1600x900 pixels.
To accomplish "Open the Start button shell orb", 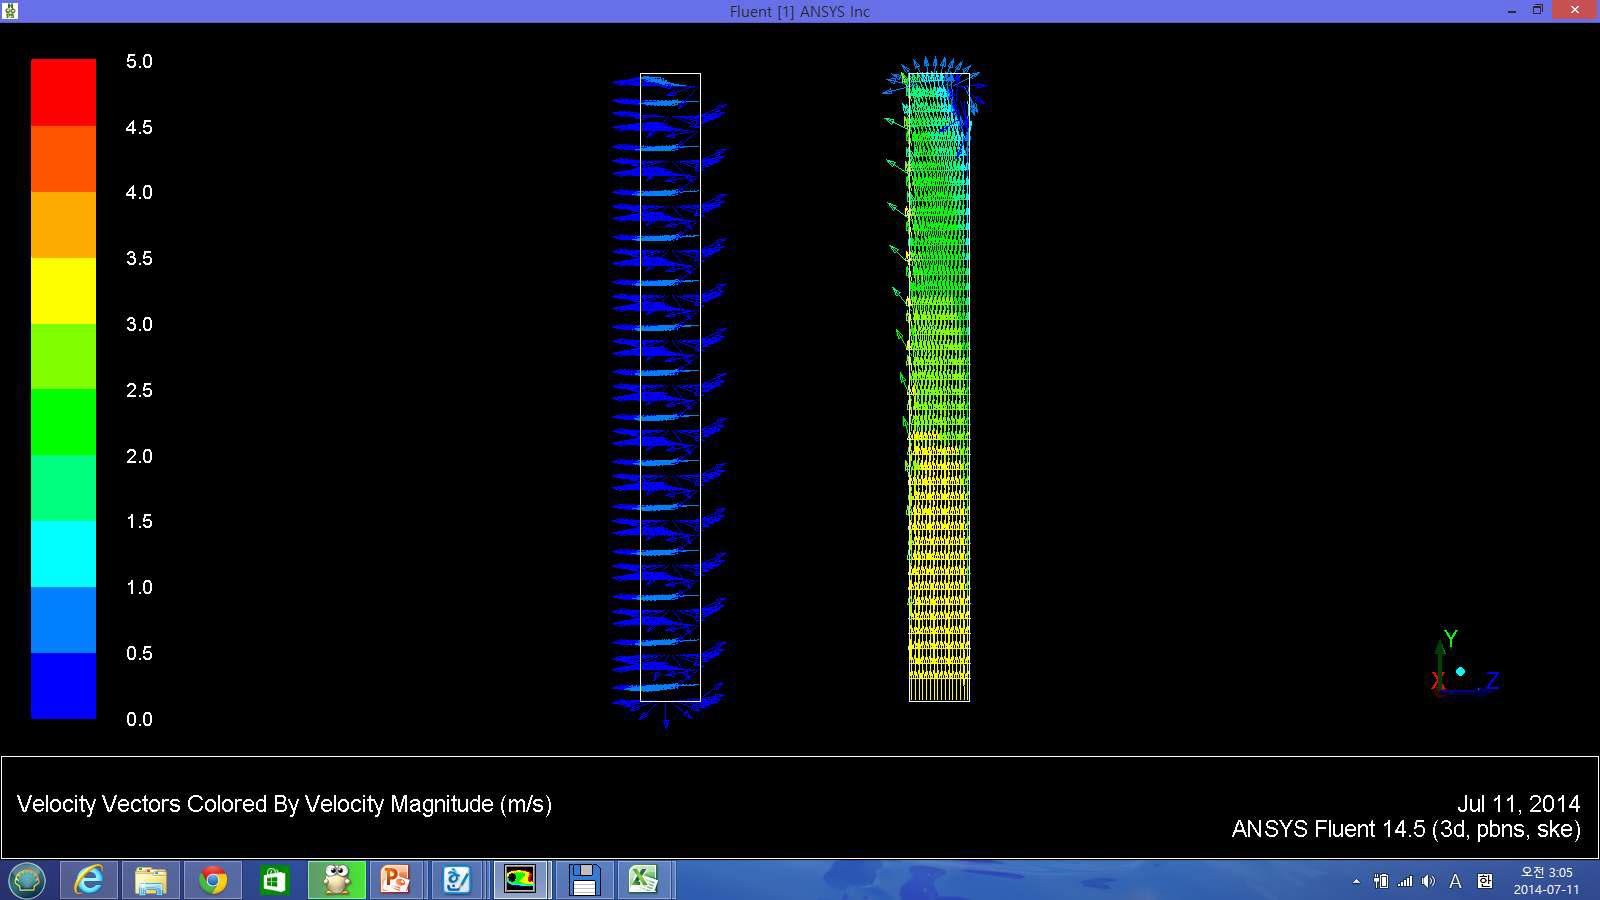I will (x=27, y=880).
